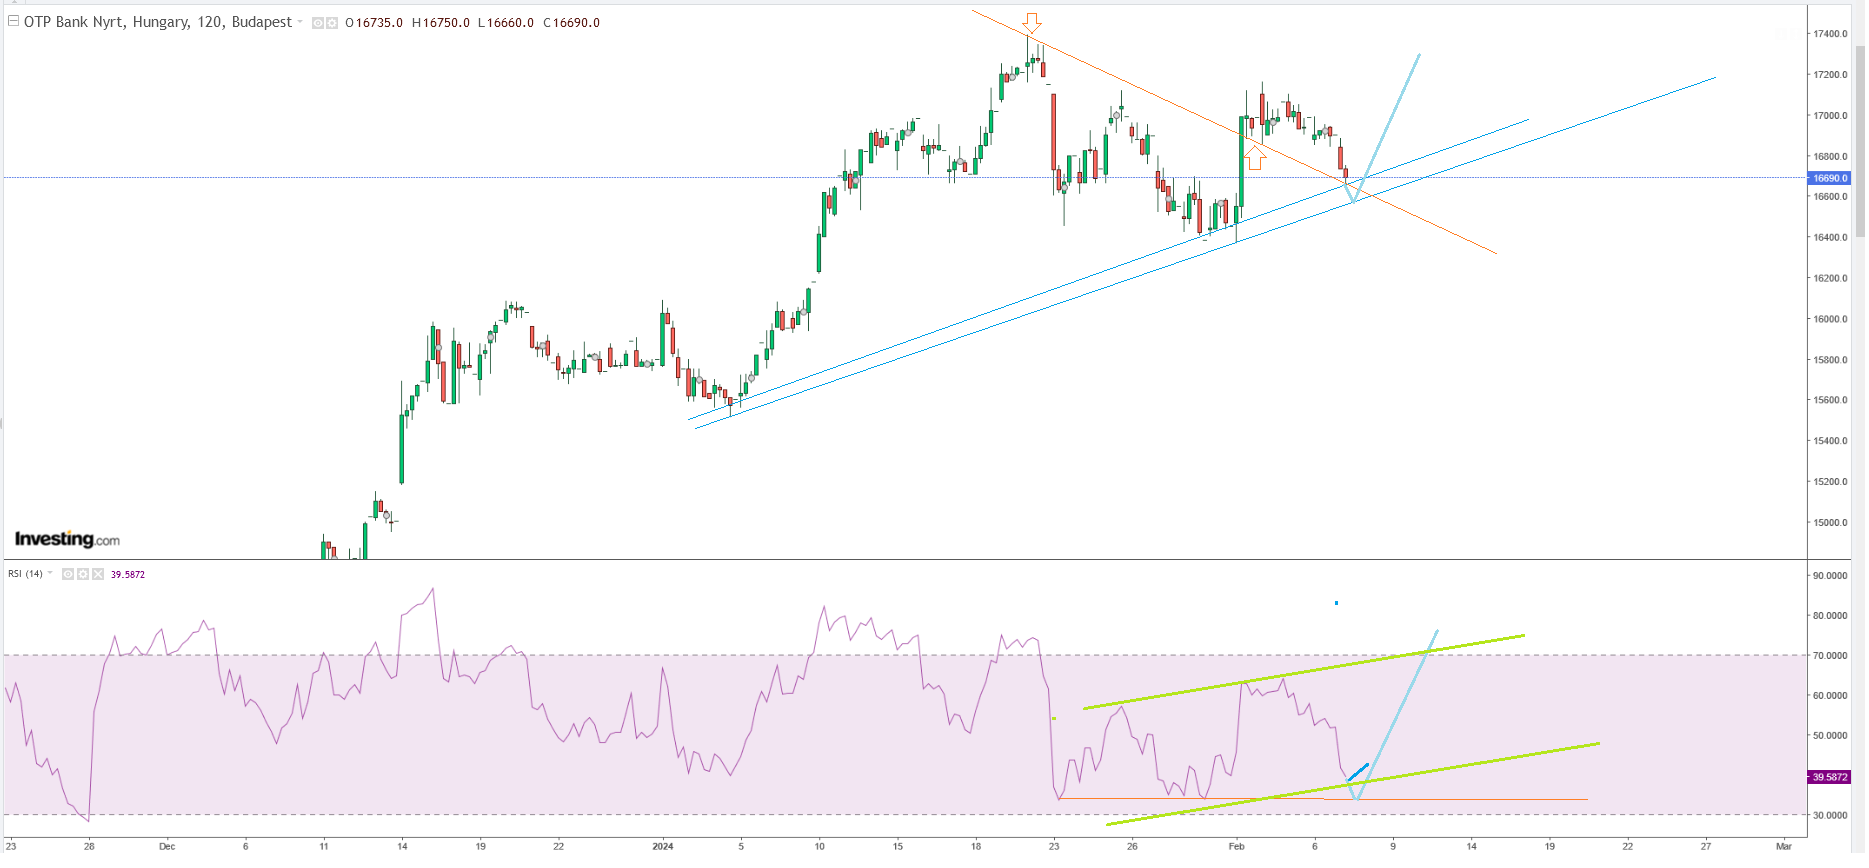
Task: Hide the RSI indicator using the eye icon
Action: (x=68, y=574)
